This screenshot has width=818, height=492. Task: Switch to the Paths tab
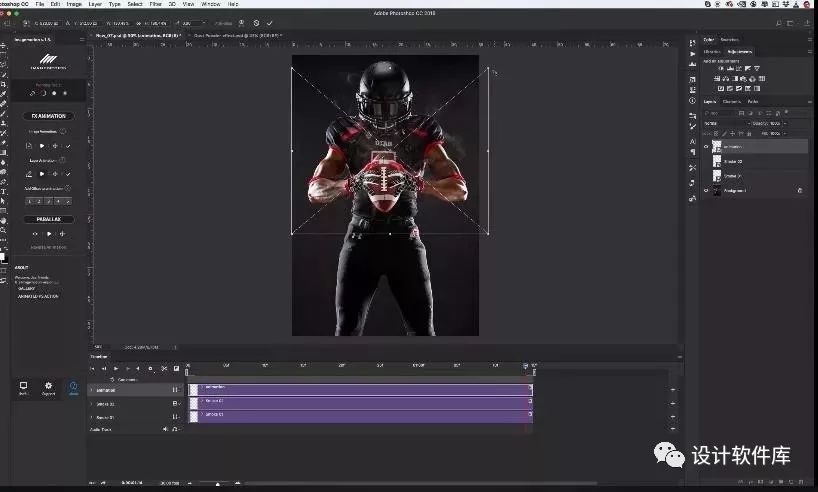pos(753,102)
